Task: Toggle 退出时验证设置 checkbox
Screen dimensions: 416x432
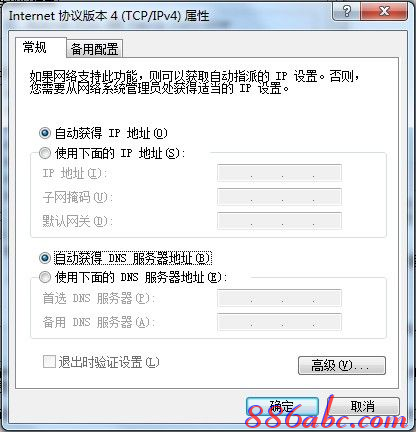Action: click(x=49, y=362)
